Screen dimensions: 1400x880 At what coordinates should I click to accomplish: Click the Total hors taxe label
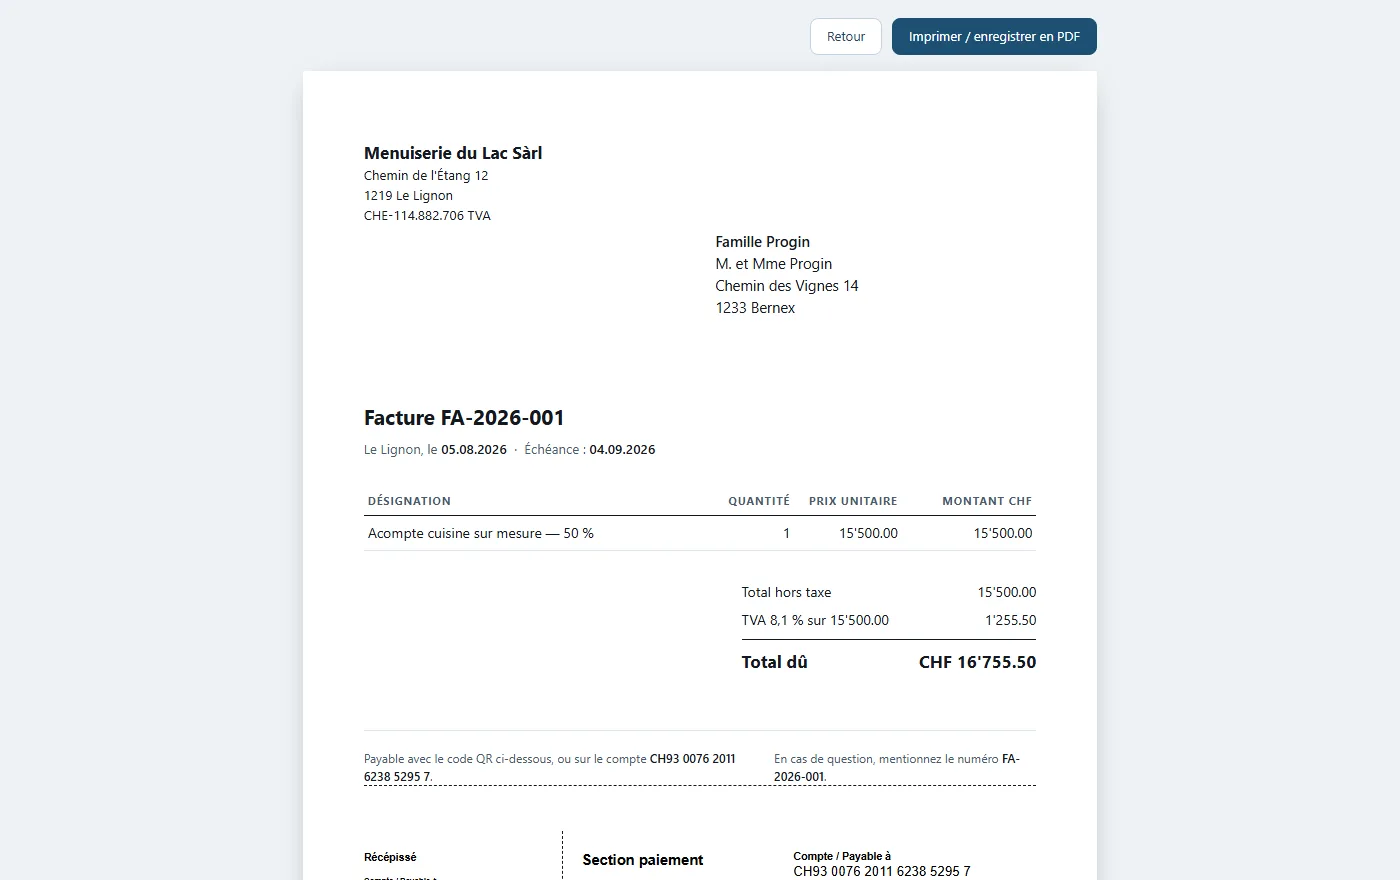point(786,592)
